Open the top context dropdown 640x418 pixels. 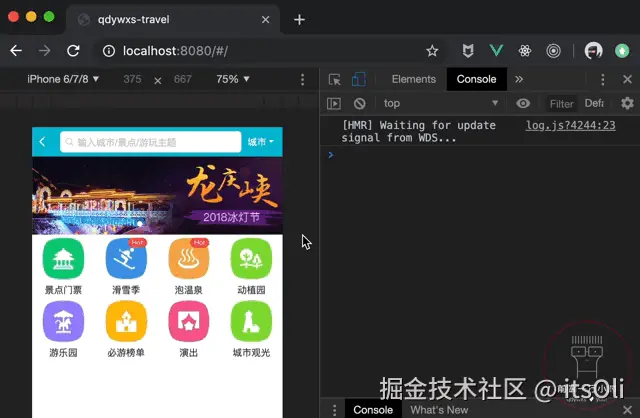click(x=441, y=103)
